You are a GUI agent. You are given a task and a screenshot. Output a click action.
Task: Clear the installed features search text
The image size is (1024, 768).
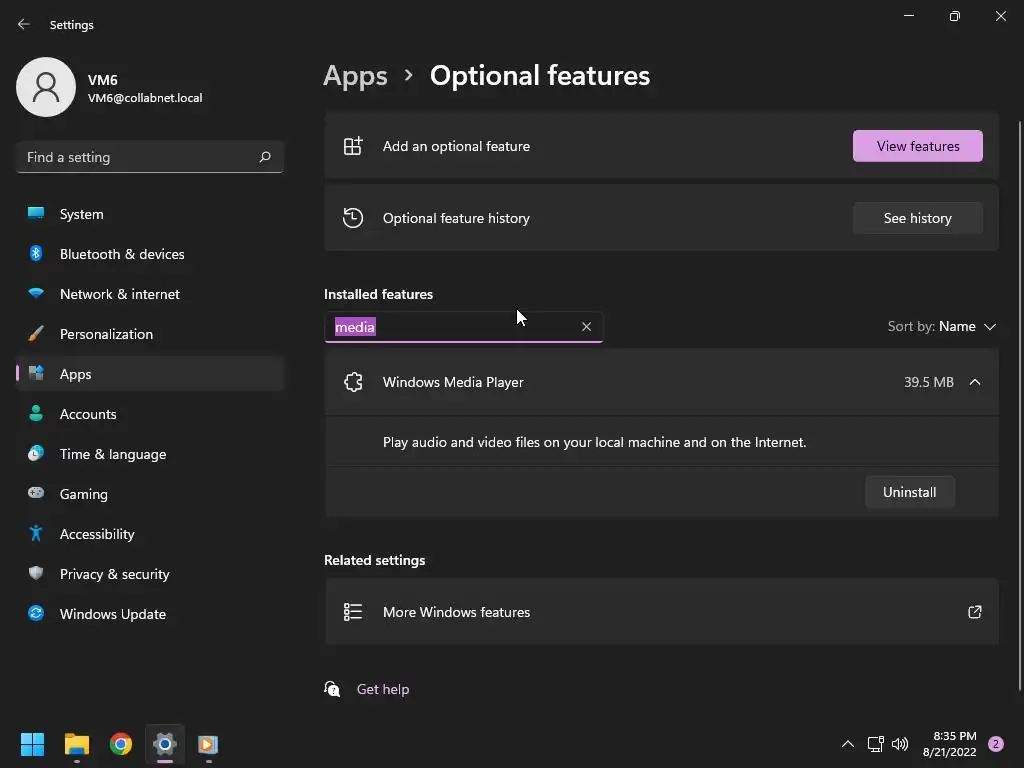point(586,327)
